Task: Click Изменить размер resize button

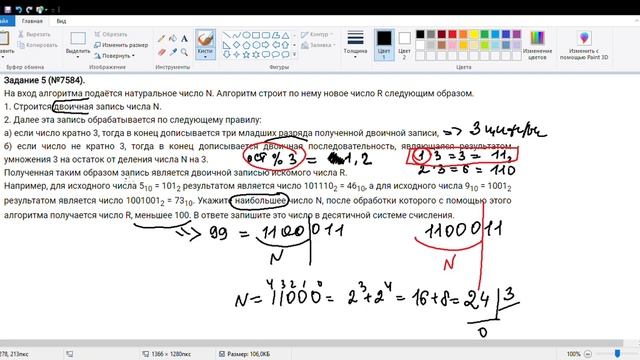Action: pos(121,45)
